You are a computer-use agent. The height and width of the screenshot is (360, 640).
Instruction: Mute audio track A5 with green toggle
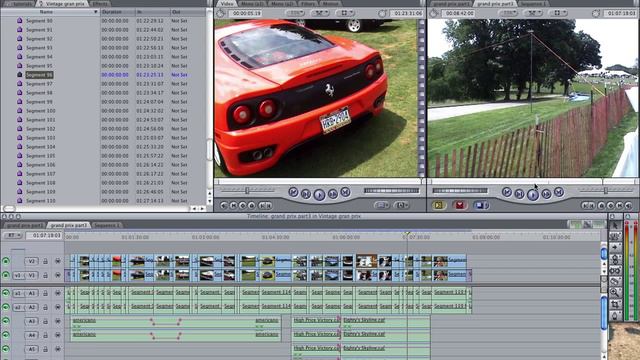coord(6,349)
